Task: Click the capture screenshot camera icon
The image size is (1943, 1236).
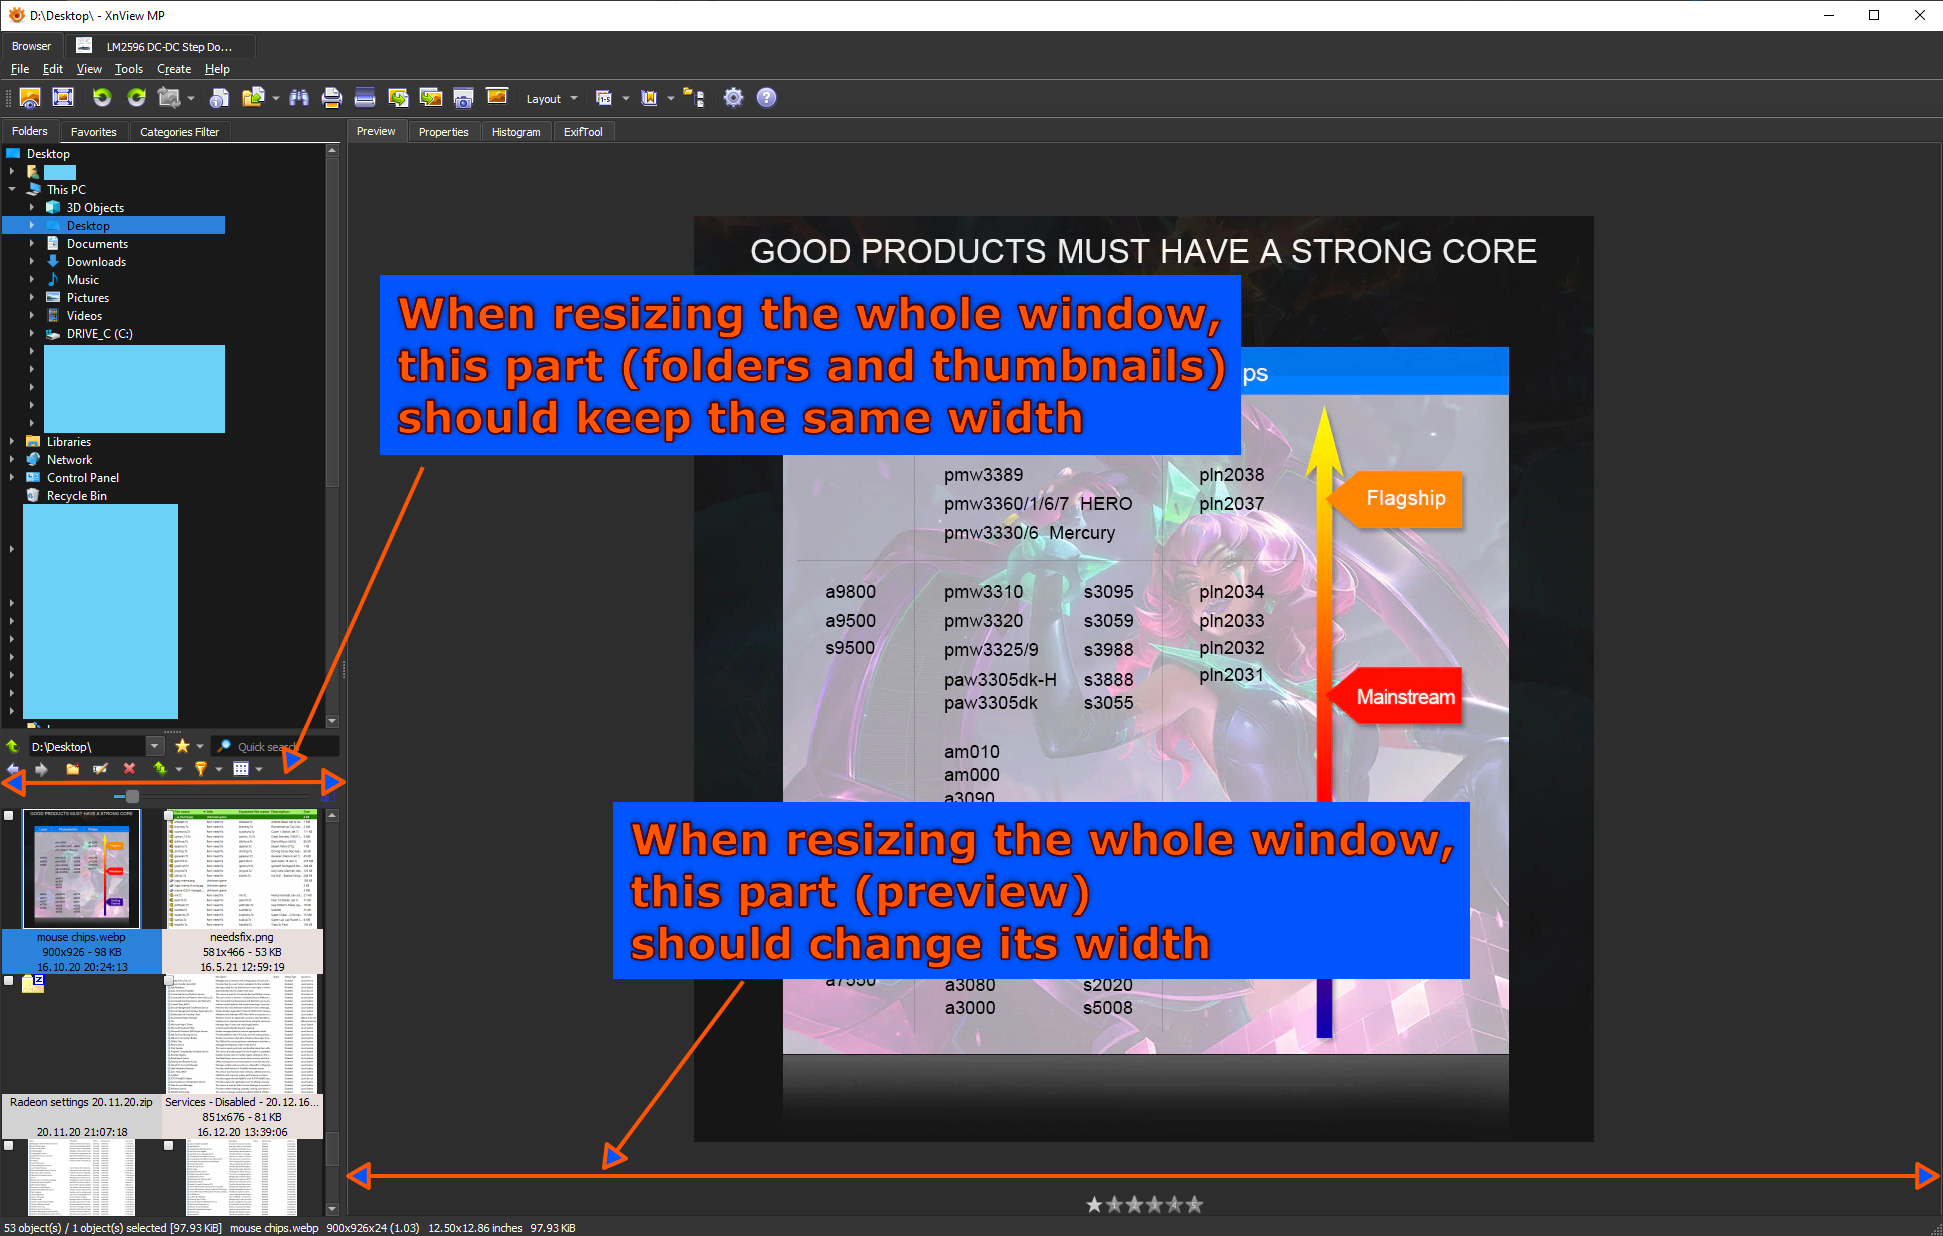Action: [x=463, y=97]
